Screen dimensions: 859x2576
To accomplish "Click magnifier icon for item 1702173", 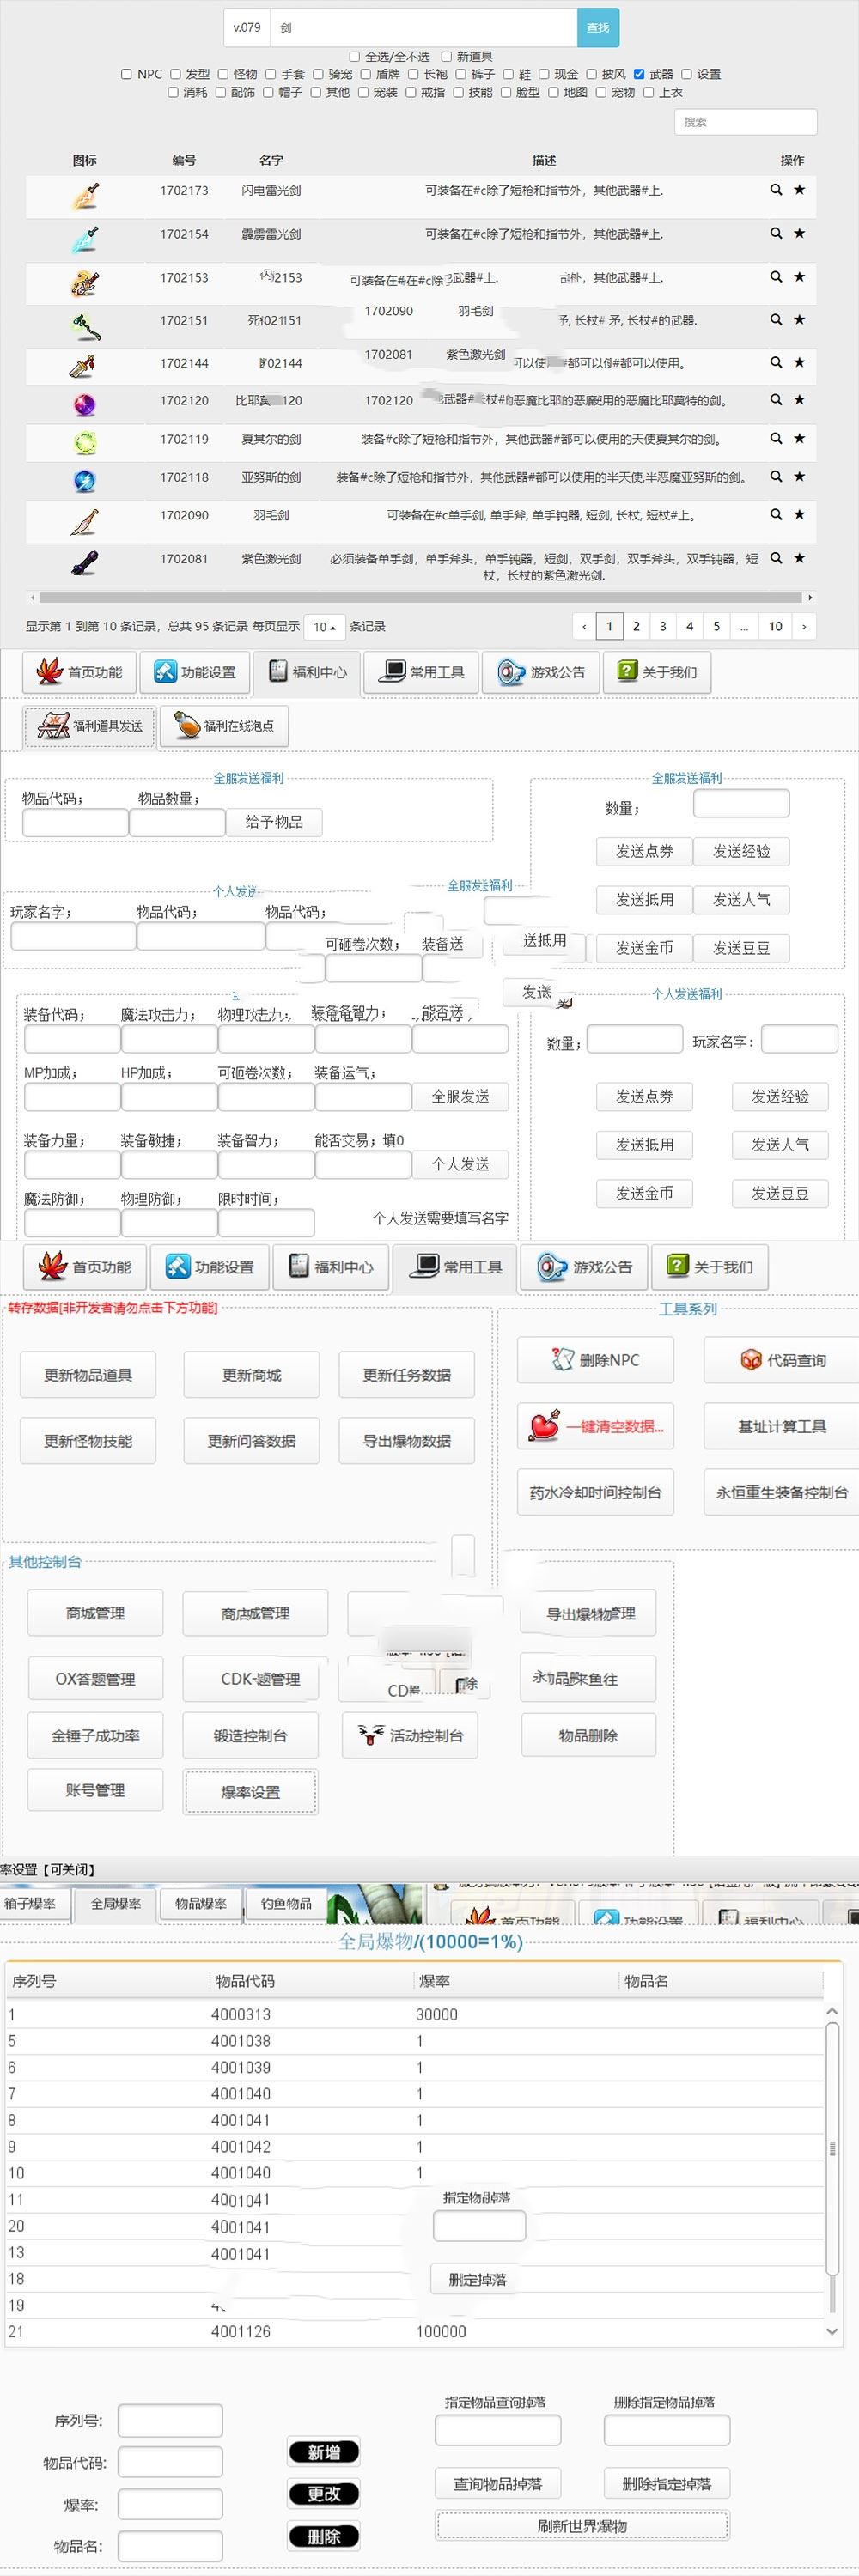I will tap(775, 190).
